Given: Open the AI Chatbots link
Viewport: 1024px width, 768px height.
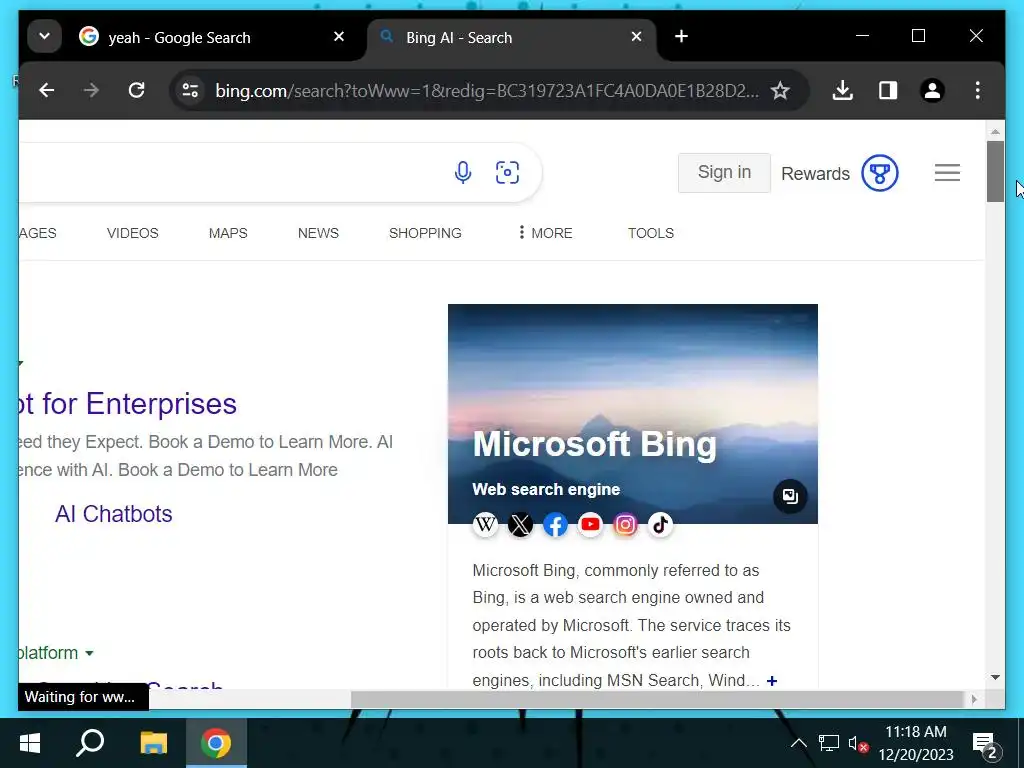Looking at the screenshot, I should click(114, 514).
